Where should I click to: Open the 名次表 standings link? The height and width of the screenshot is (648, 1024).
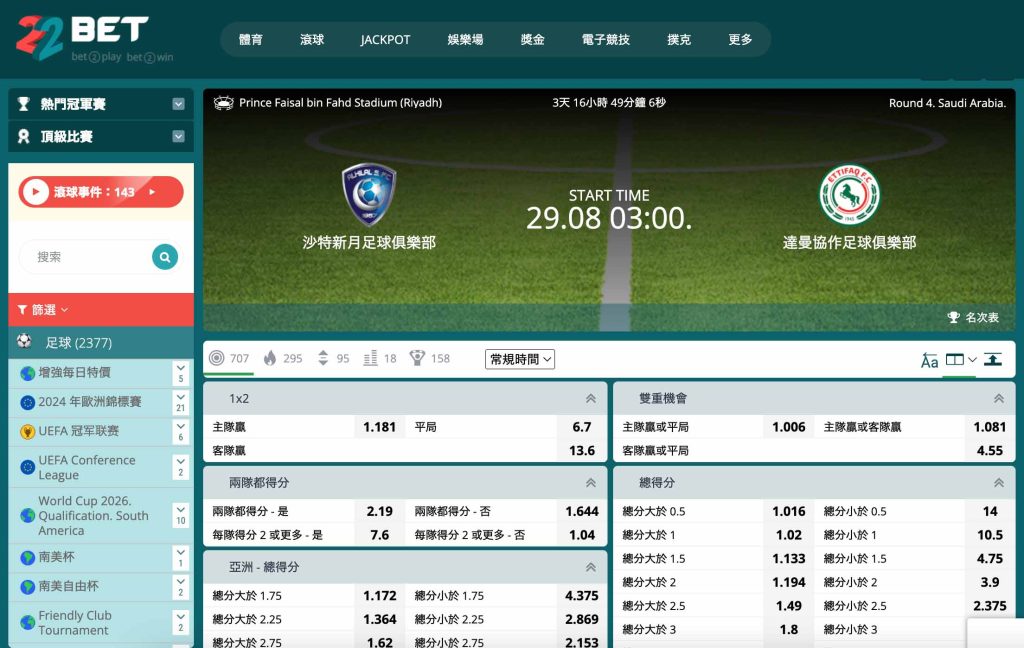(x=973, y=317)
